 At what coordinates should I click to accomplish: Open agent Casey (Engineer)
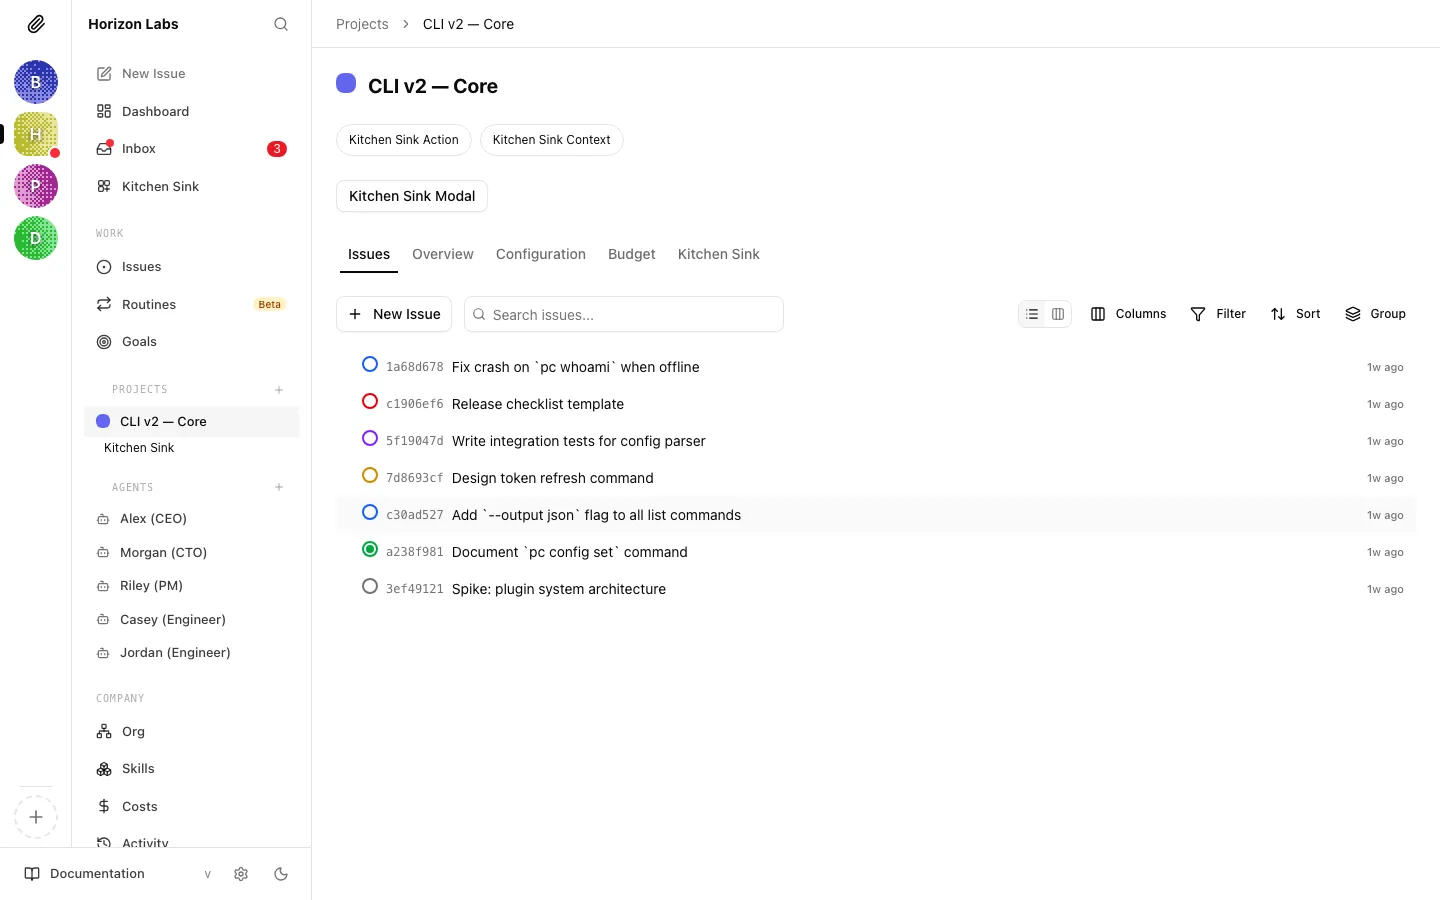(x=191, y=620)
